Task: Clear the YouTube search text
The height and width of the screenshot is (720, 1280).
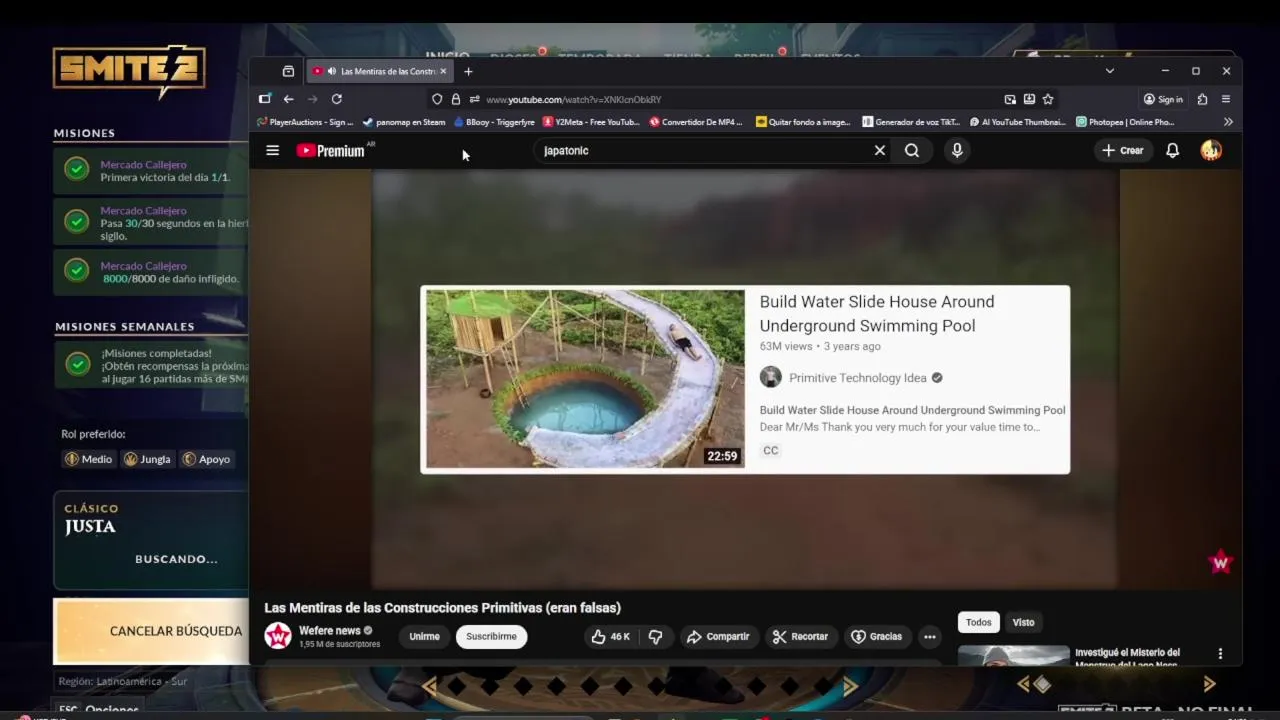Action: [880, 151]
